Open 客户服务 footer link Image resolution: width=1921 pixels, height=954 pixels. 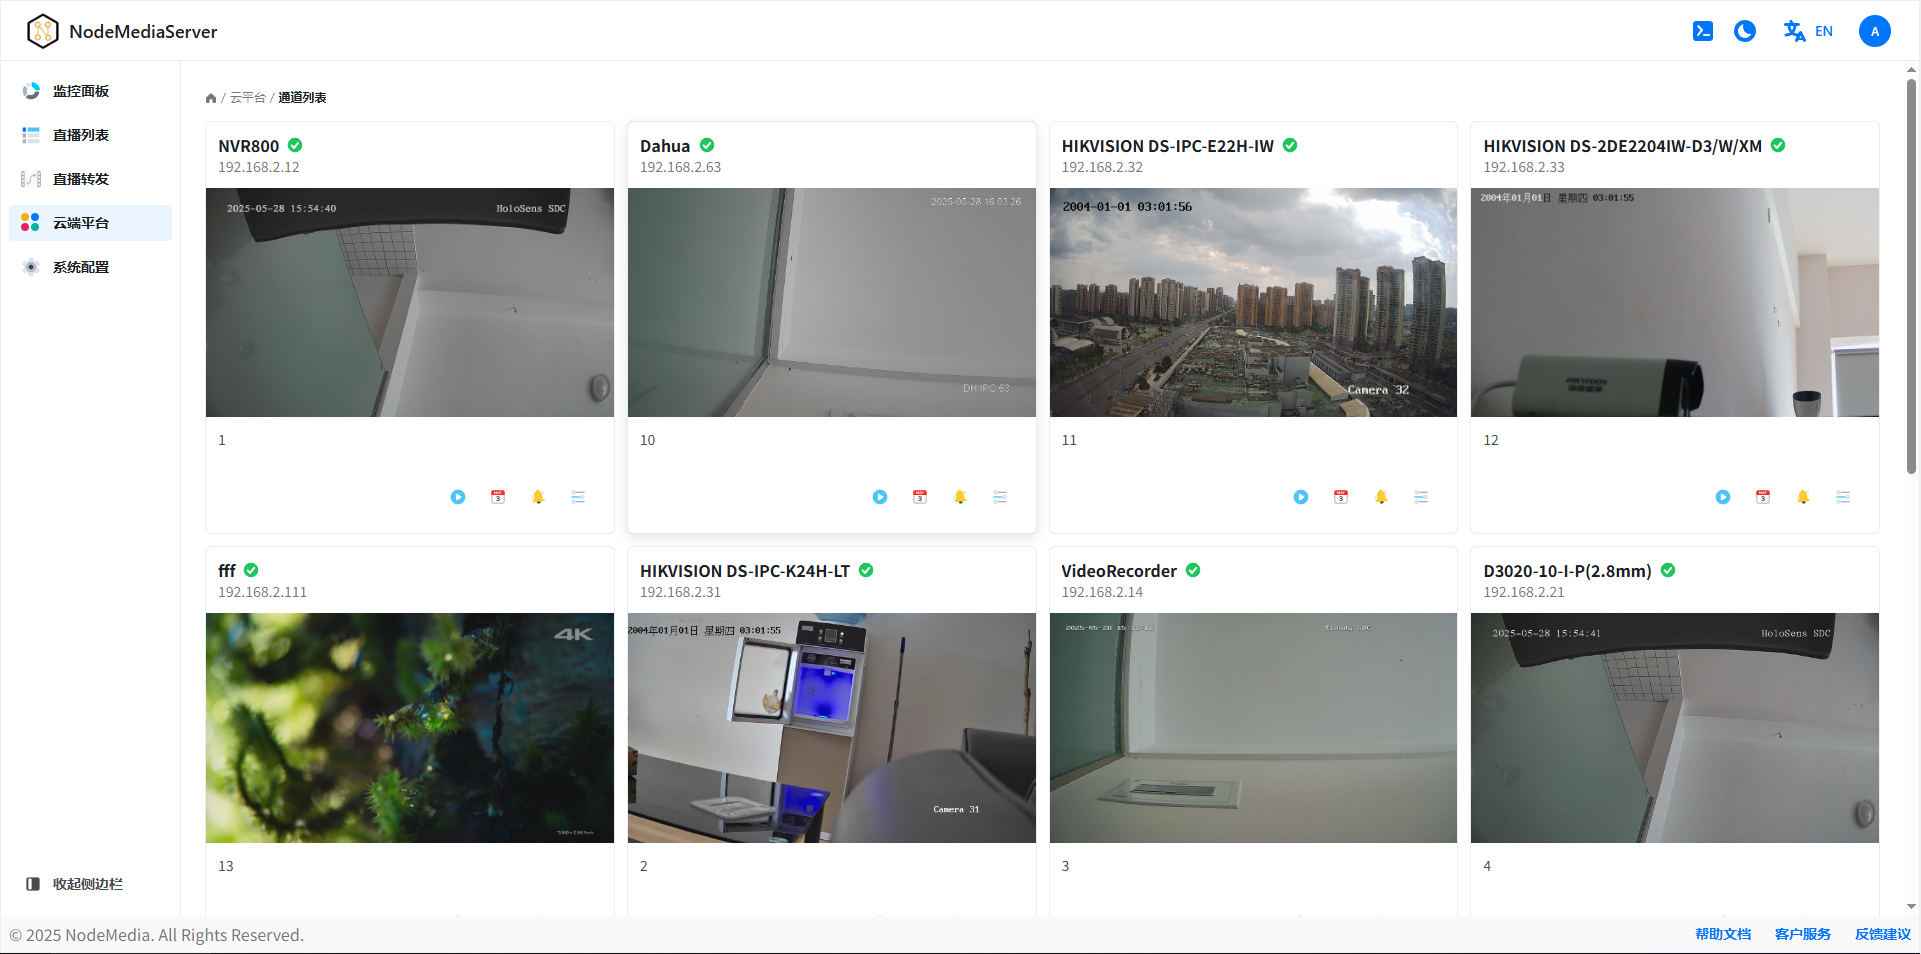tap(1803, 934)
